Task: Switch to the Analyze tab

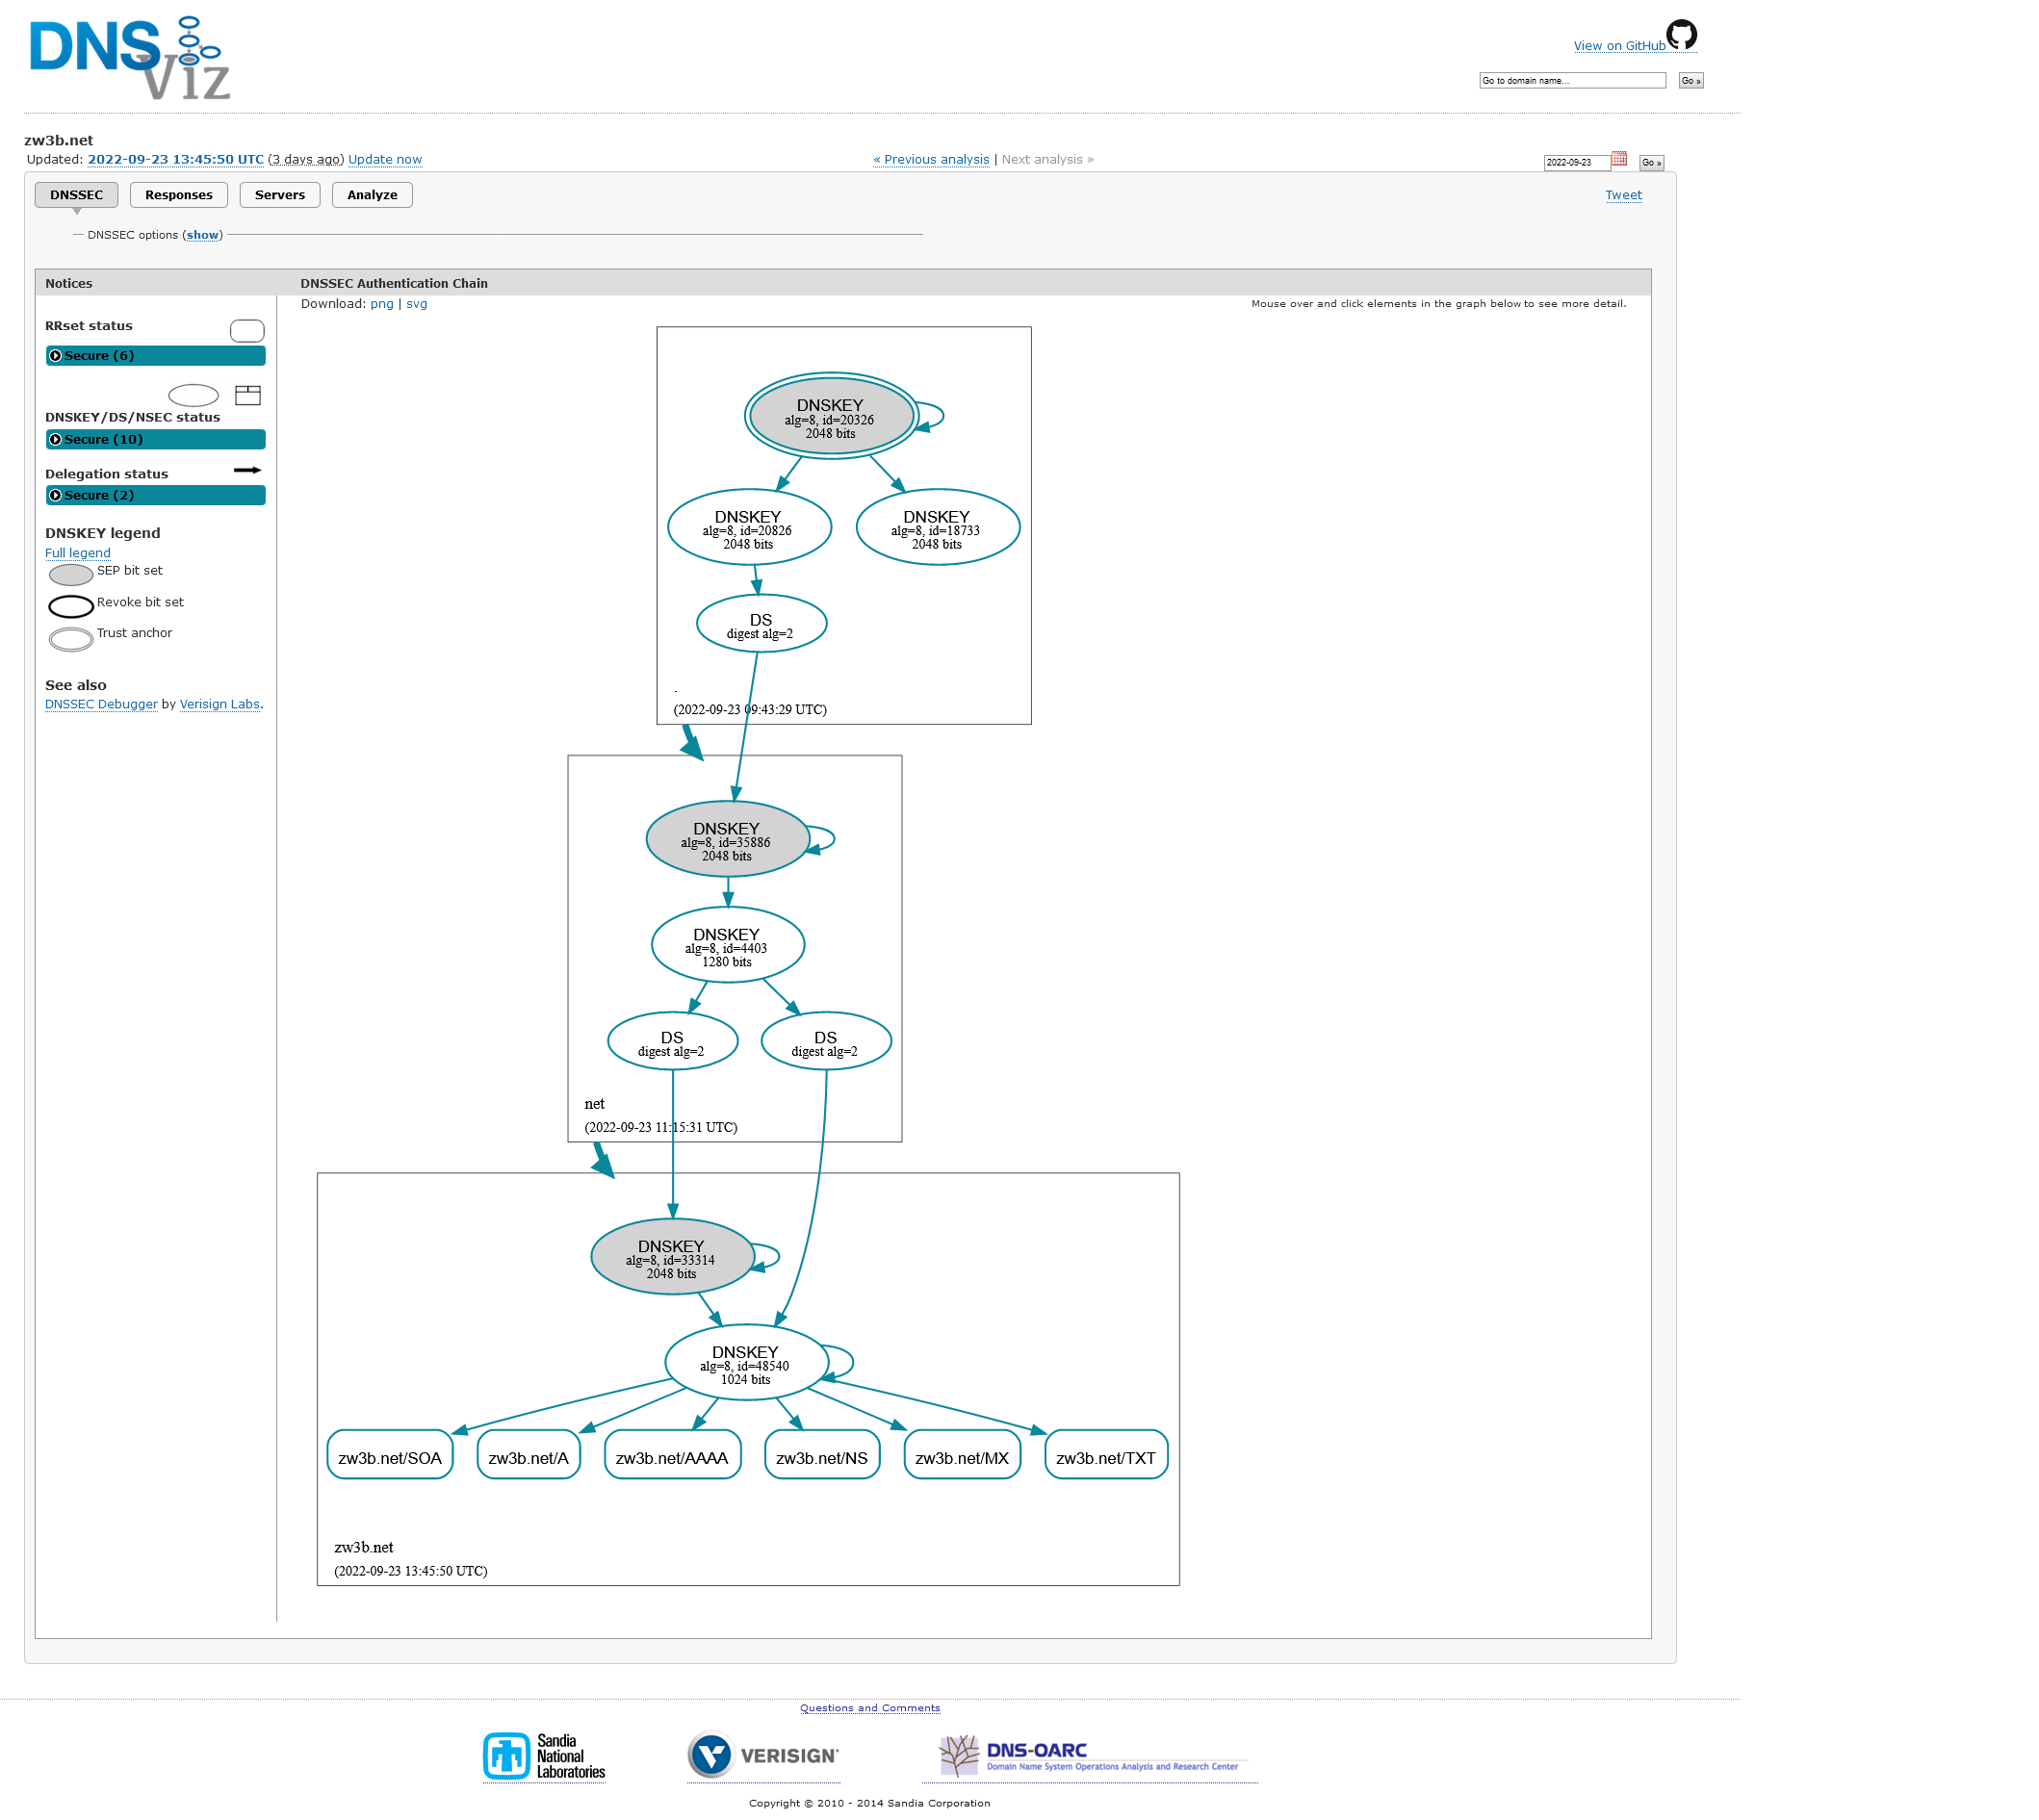Action: pos(373,195)
